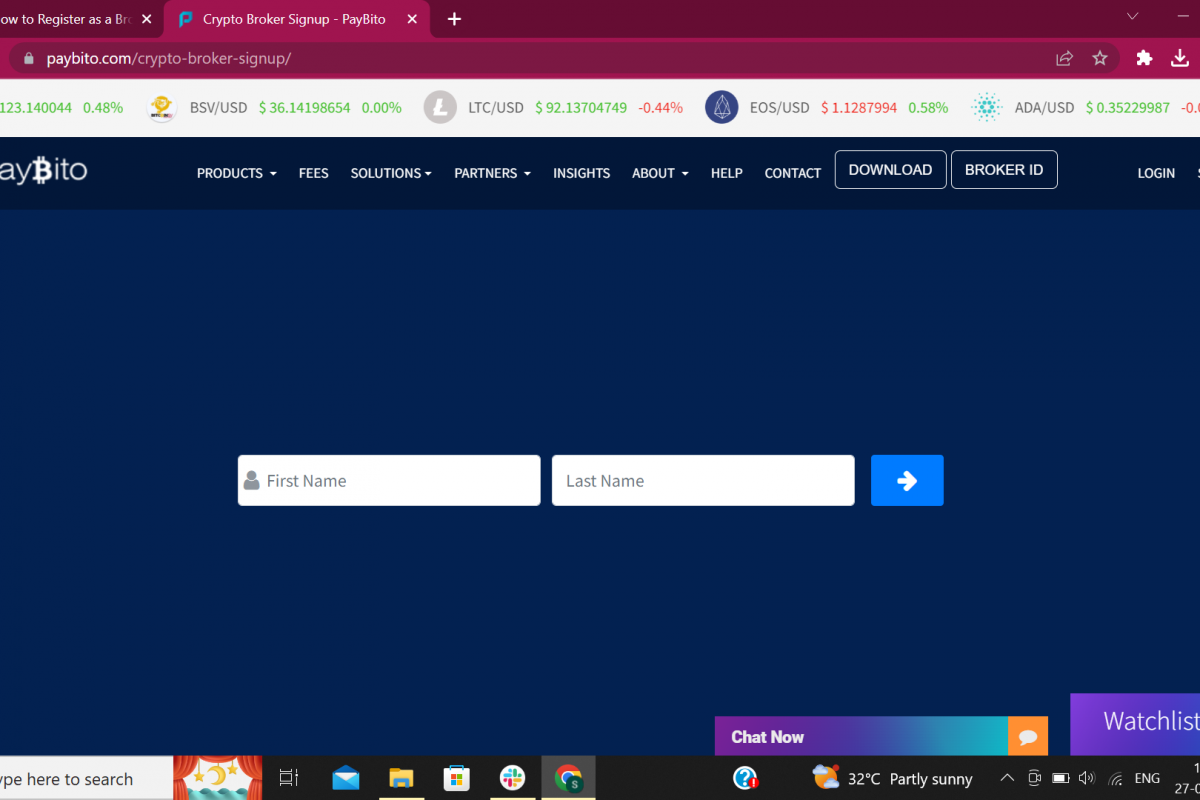
Task: Click the battery tray icon
Action: 1061,778
